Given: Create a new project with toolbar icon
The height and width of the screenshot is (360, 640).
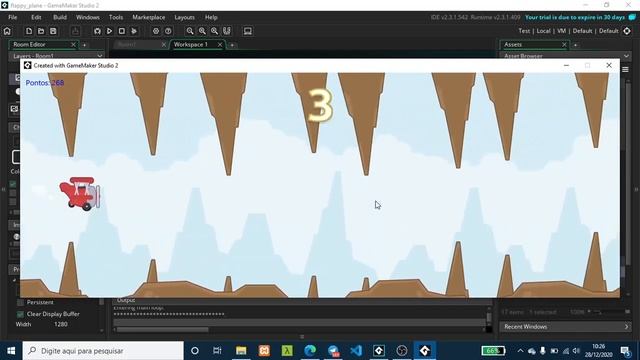Looking at the screenshot, I should pos(29,31).
